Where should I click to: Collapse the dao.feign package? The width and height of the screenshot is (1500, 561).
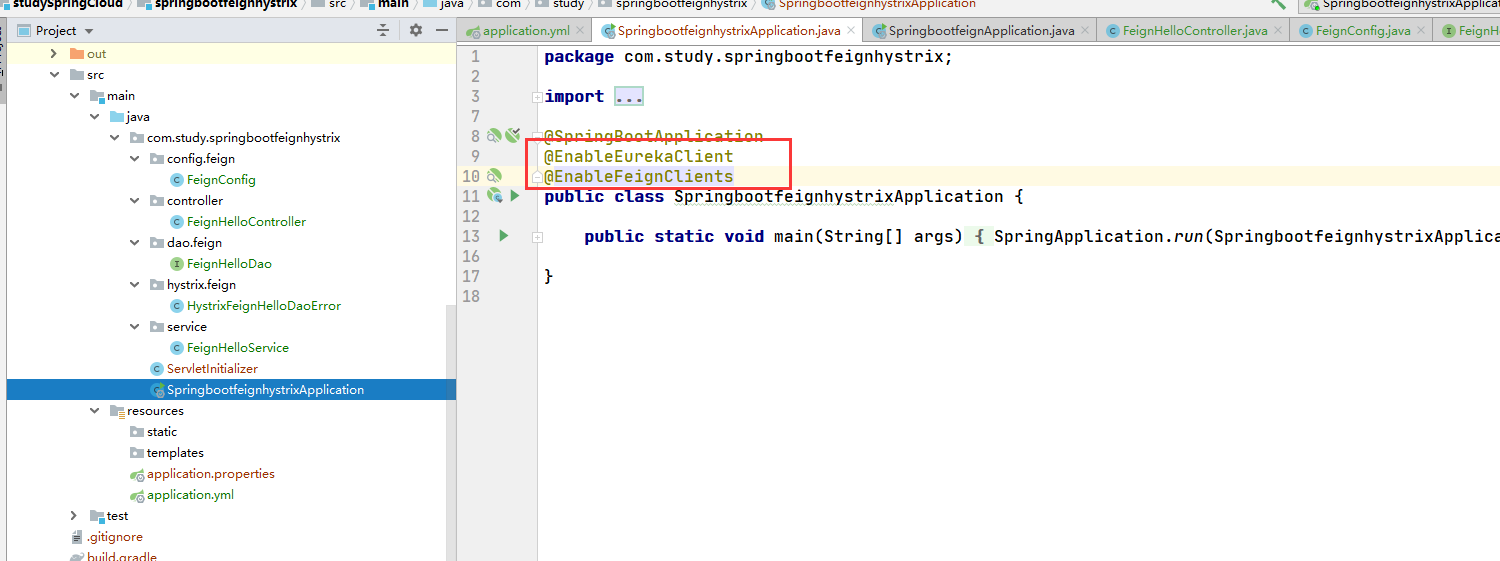click(134, 243)
